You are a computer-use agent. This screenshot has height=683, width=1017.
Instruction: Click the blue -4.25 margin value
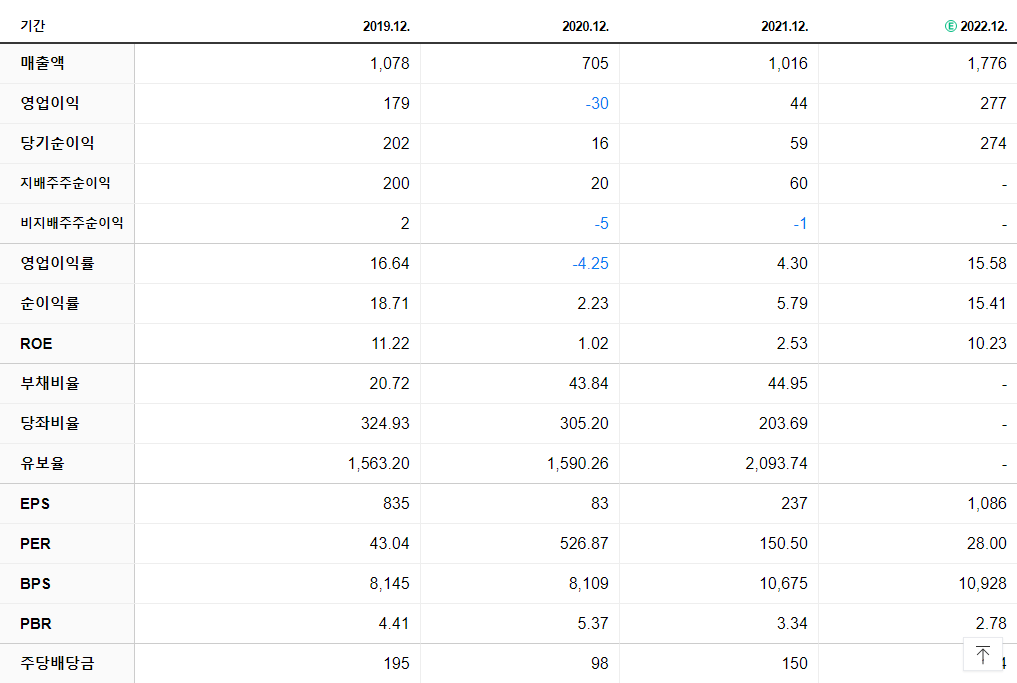coord(590,264)
